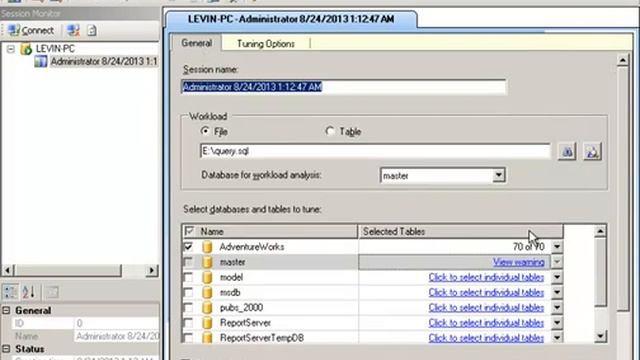Check the ReportServerTempDB database checkbox
640x360 pixels.
pyautogui.click(x=188, y=338)
